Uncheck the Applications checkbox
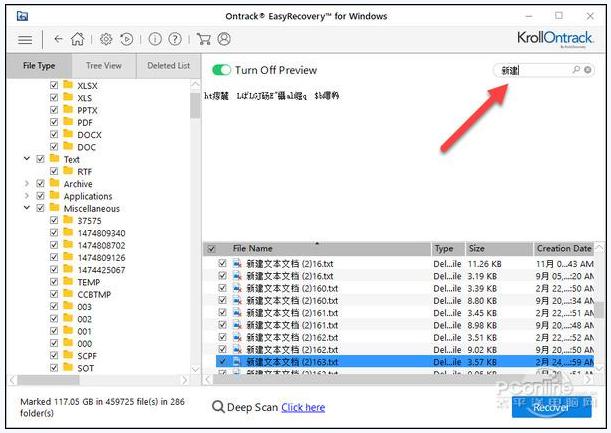 click(40, 196)
